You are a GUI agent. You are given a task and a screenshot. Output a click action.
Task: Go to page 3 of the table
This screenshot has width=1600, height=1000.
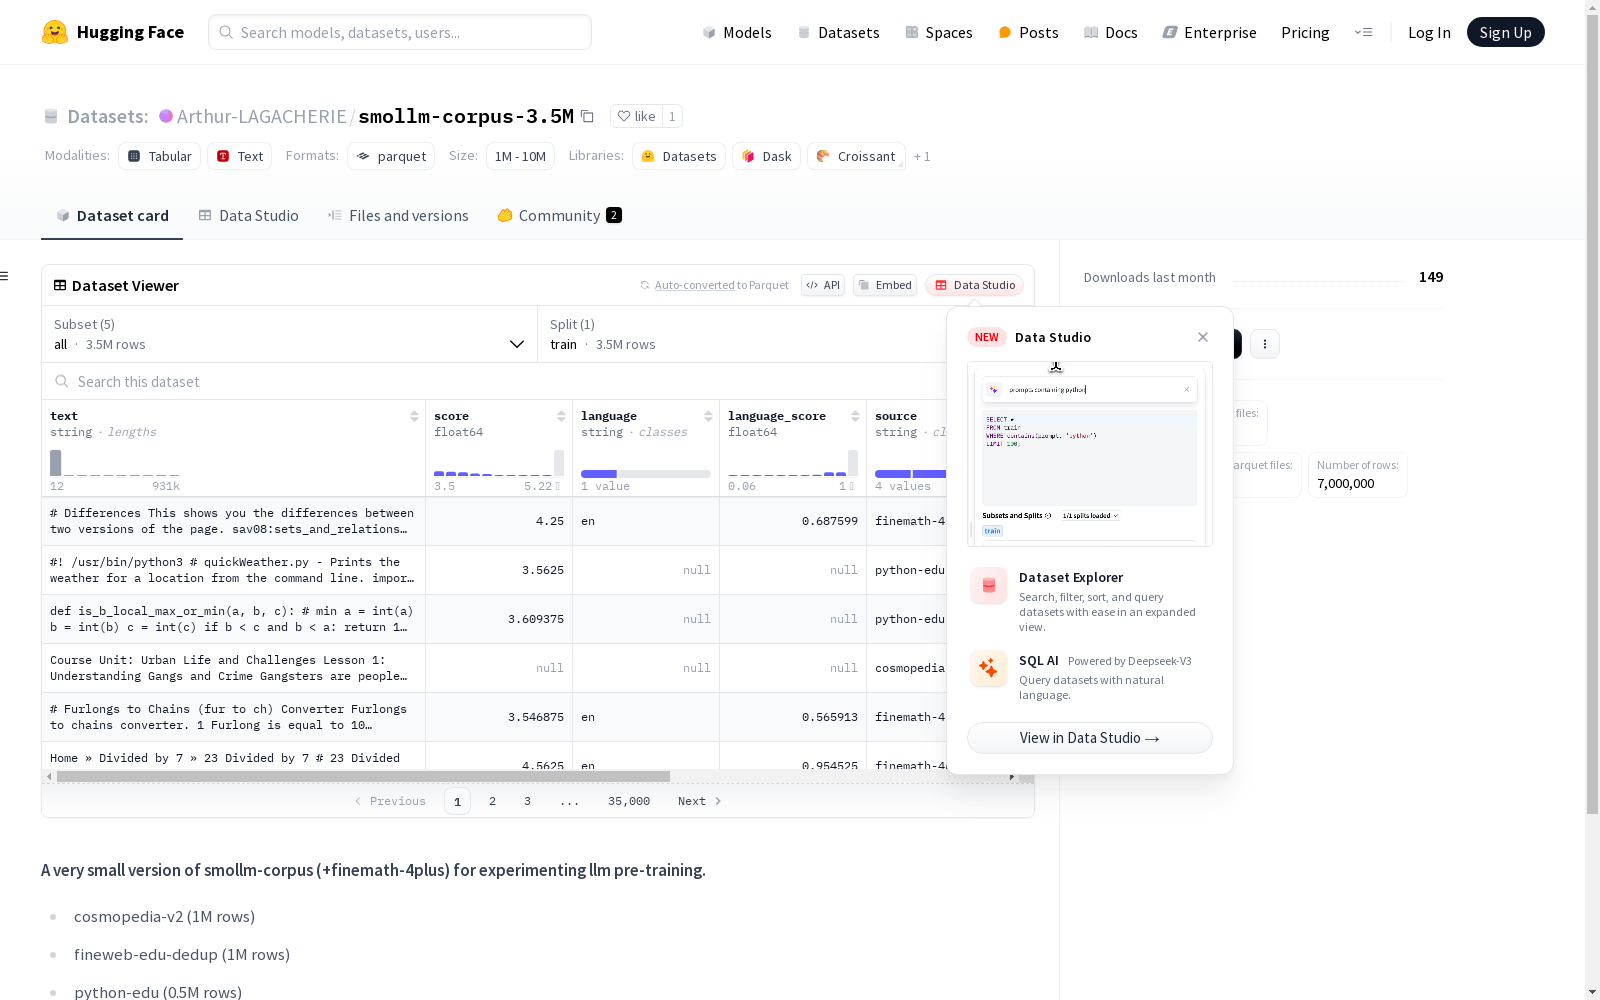(x=527, y=801)
